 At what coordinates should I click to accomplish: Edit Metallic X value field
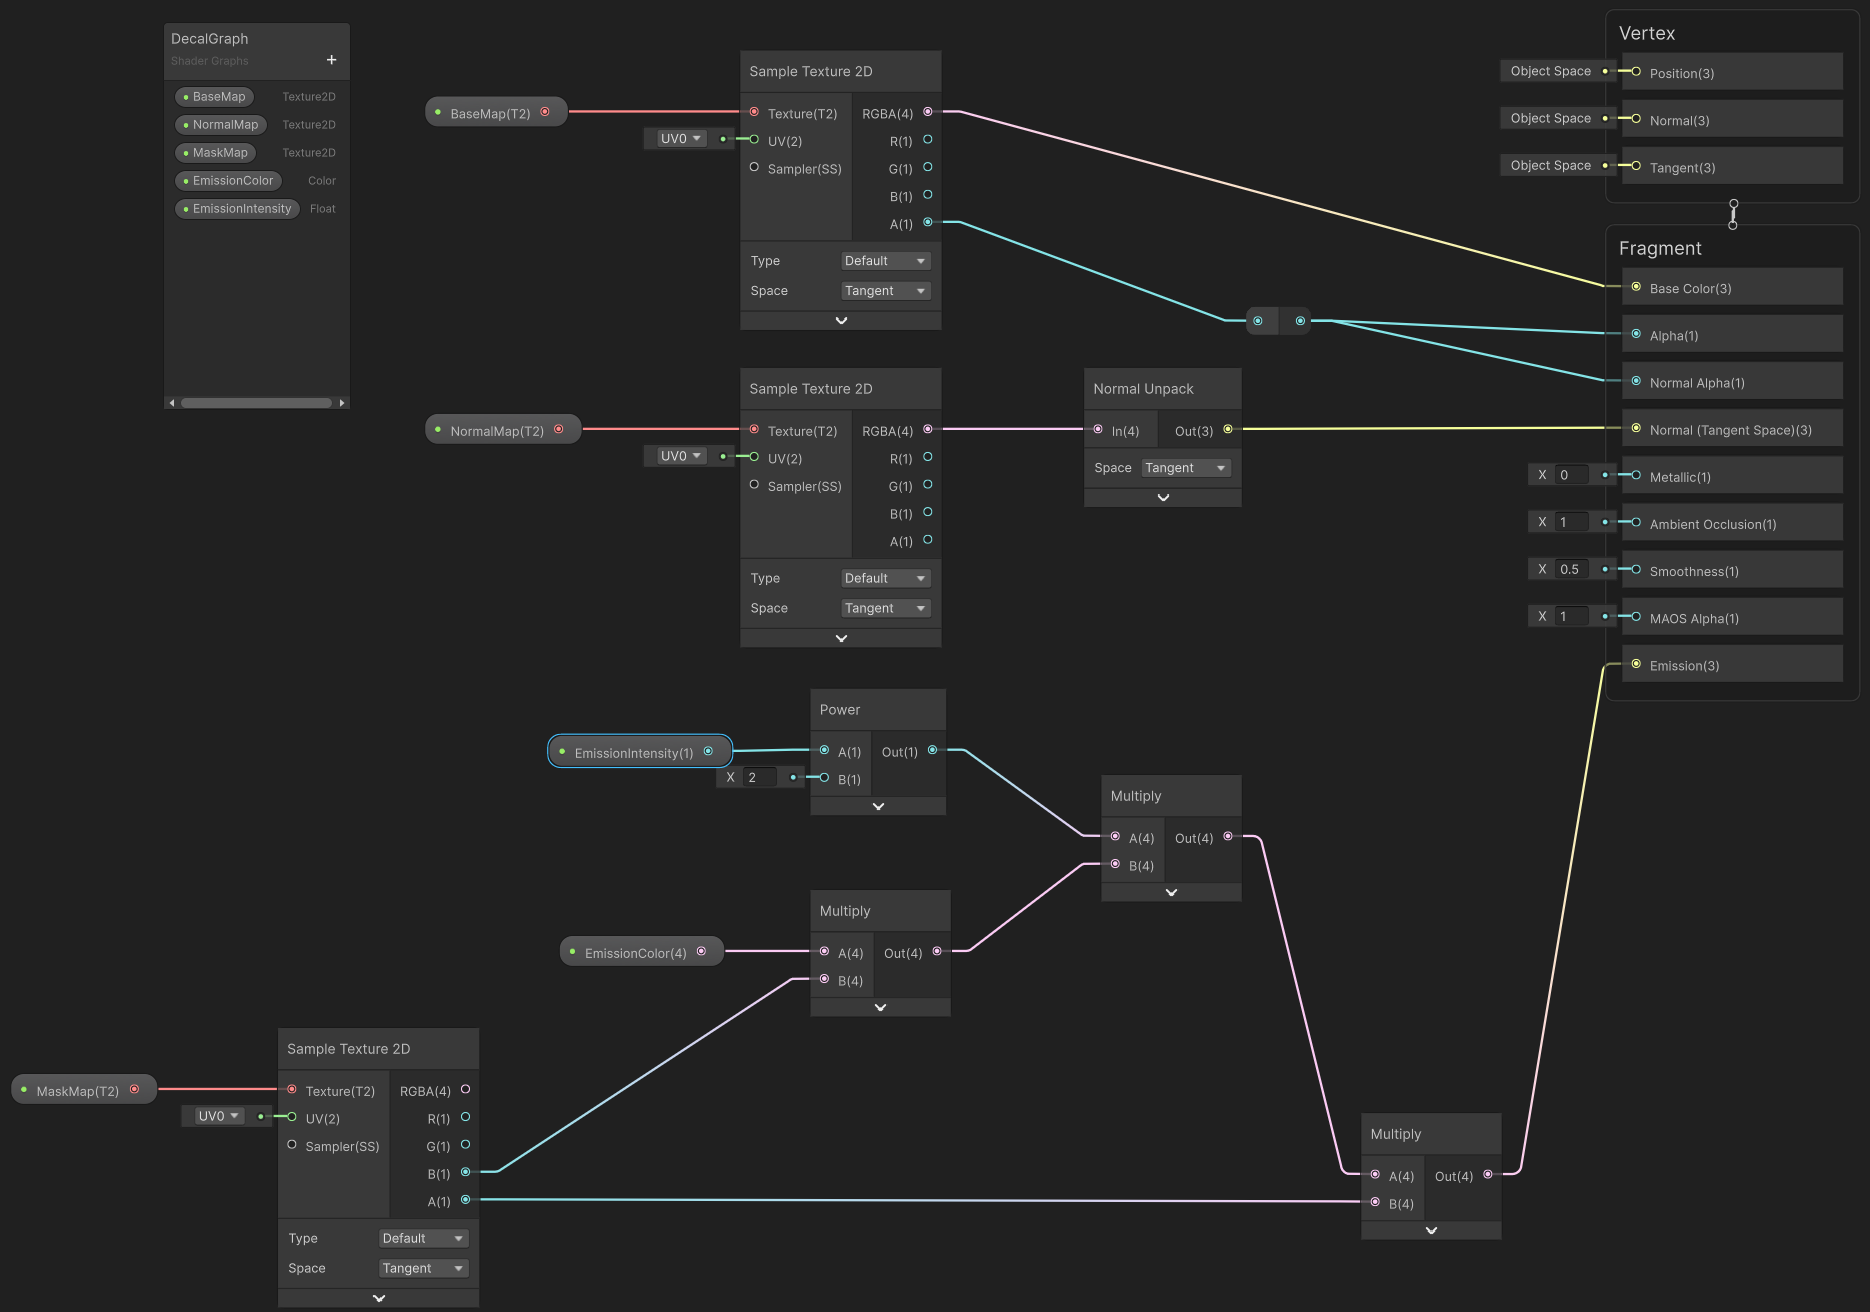pos(1571,475)
